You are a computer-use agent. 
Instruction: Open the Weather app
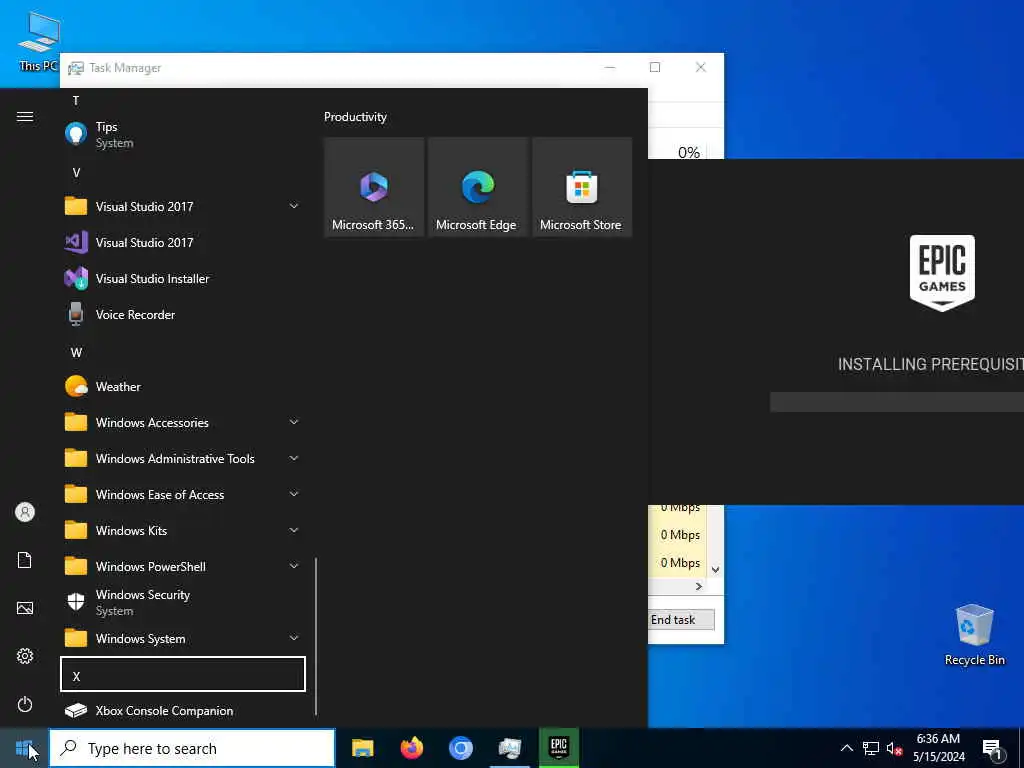click(x=182, y=387)
